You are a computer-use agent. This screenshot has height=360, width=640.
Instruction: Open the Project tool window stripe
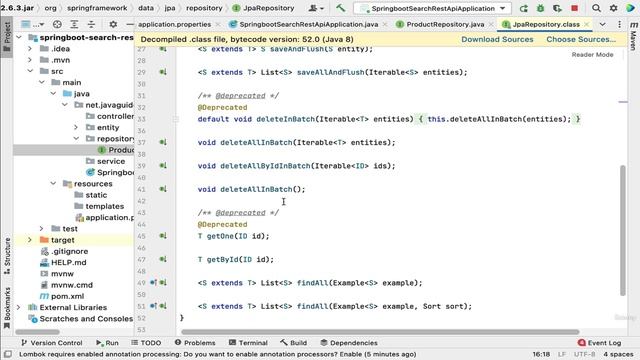(x=7, y=38)
